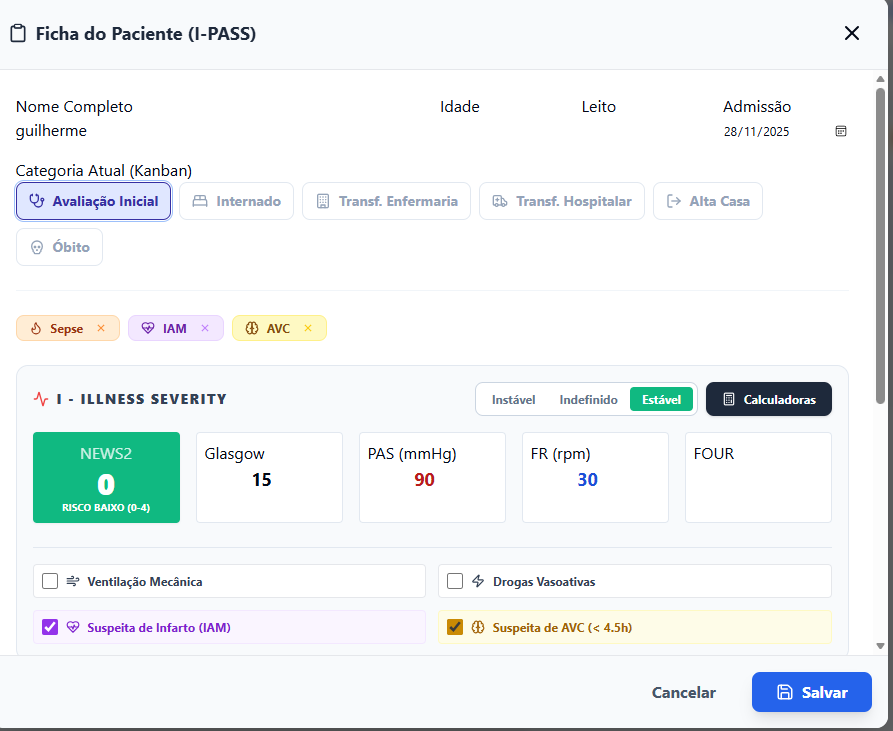Select the Óbito category with skull icon

(x=59, y=247)
